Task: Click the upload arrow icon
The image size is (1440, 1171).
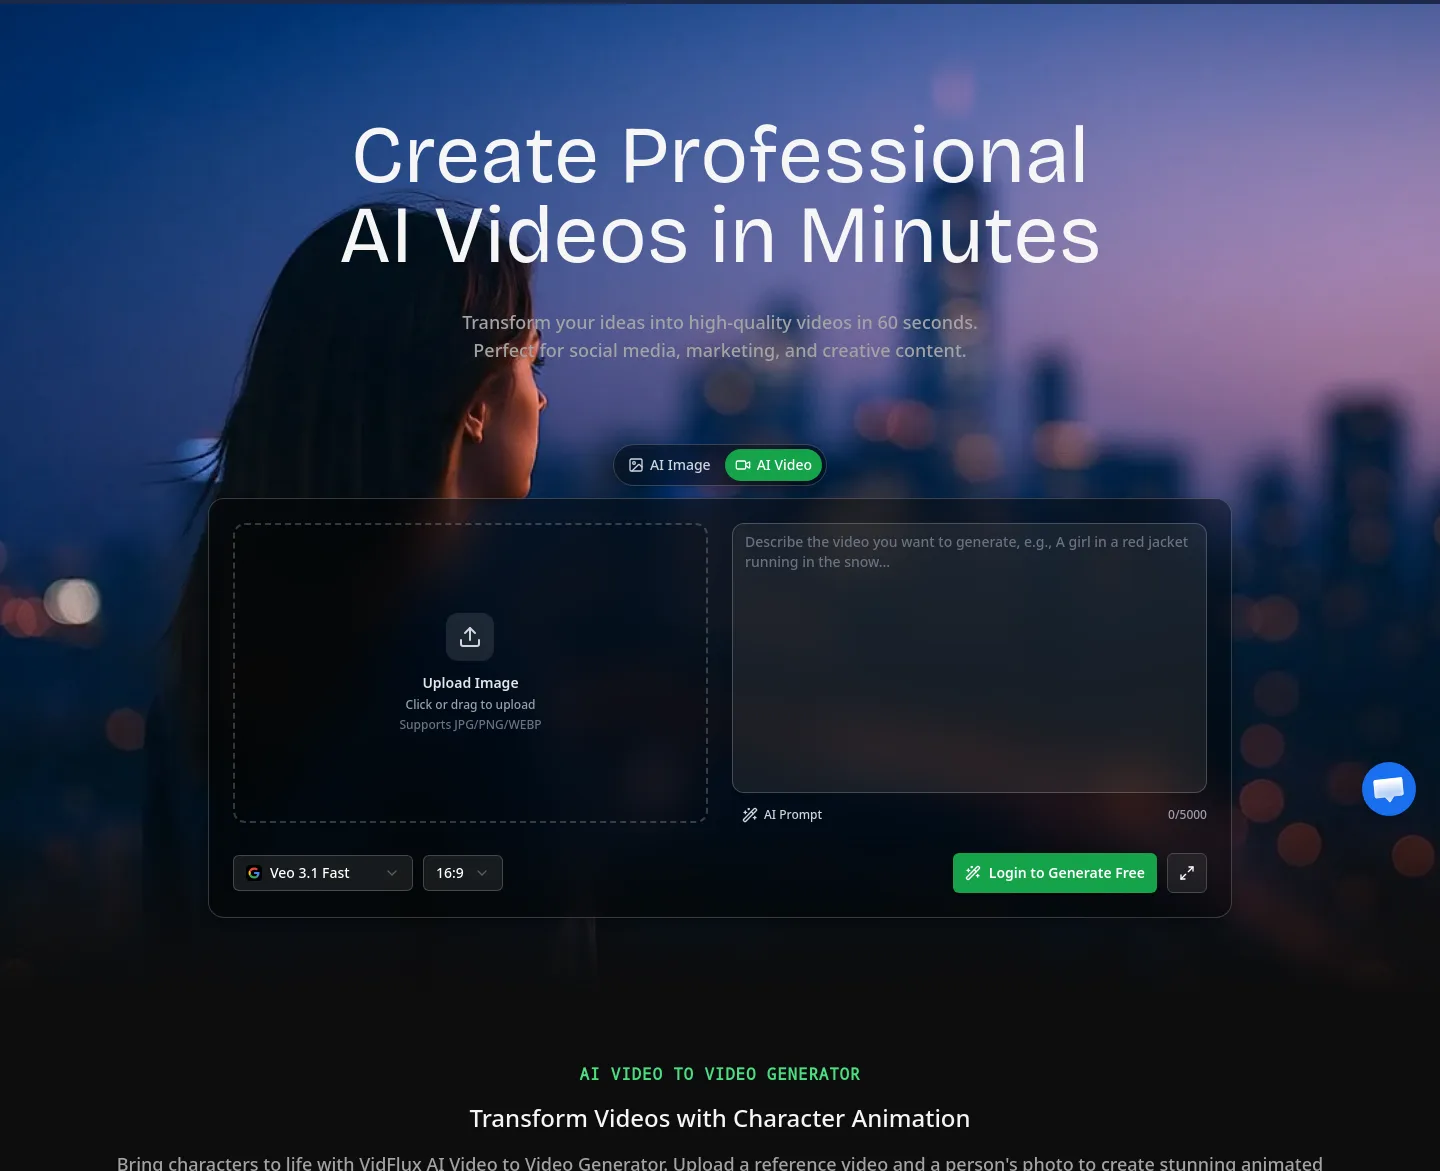Action: [x=470, y=637]
